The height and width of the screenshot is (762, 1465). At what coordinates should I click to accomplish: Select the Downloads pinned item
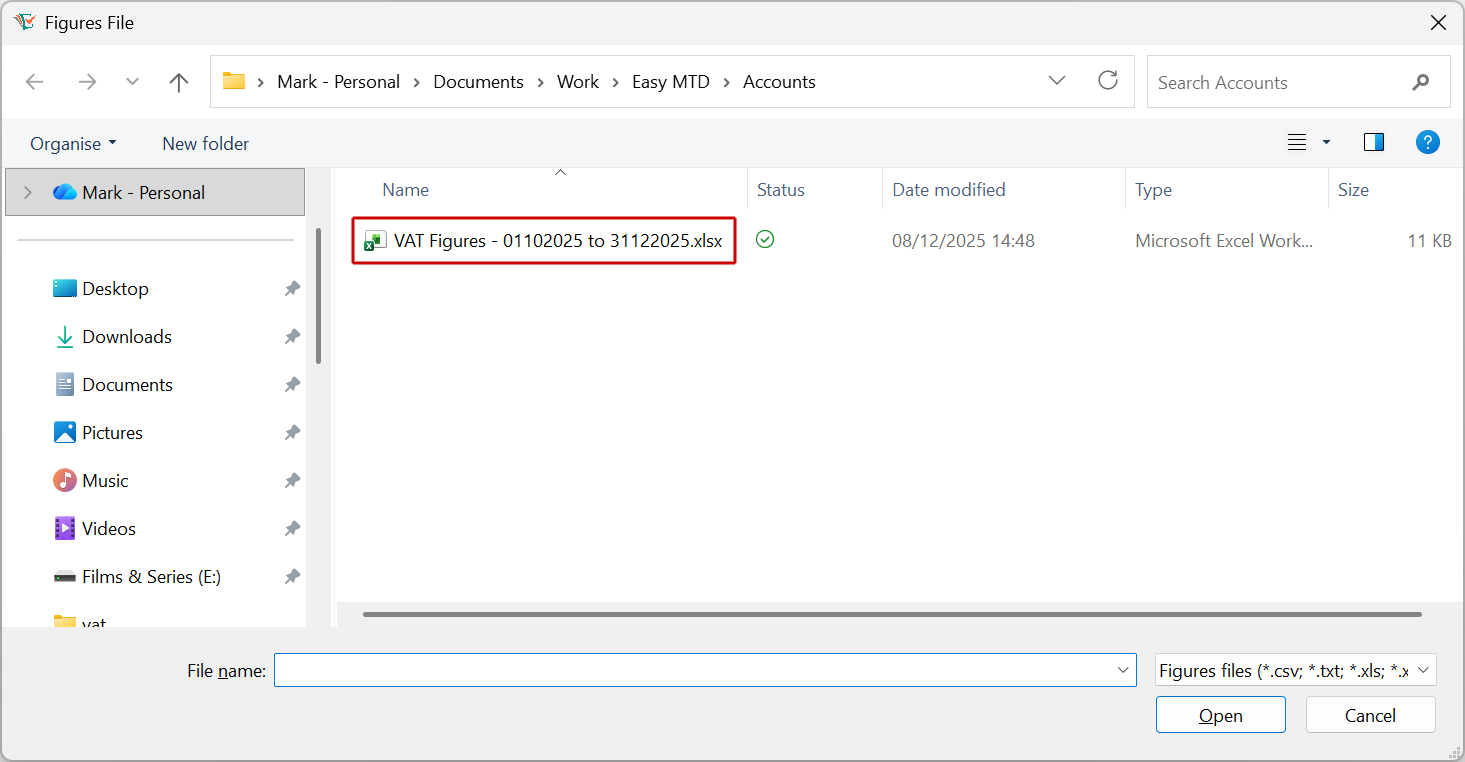tap(125, 336)
